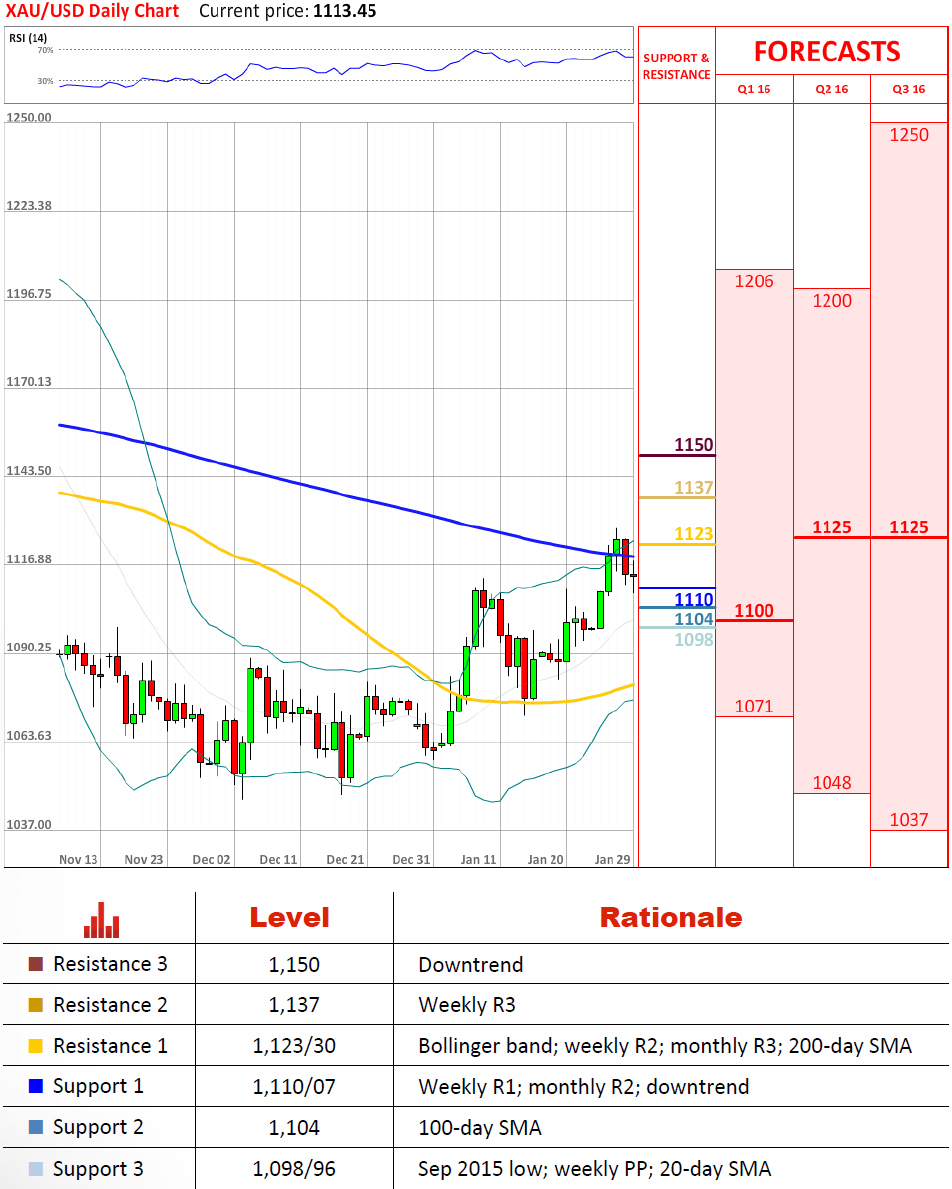Click the Support 3 light-blue color swatch
Image resolution: width=952 pixels, height=1189 pixels.
[36, 1169]
